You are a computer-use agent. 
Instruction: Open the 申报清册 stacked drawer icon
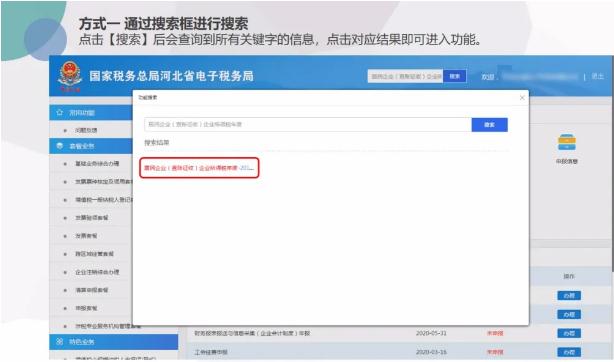[x=567, y=142]
